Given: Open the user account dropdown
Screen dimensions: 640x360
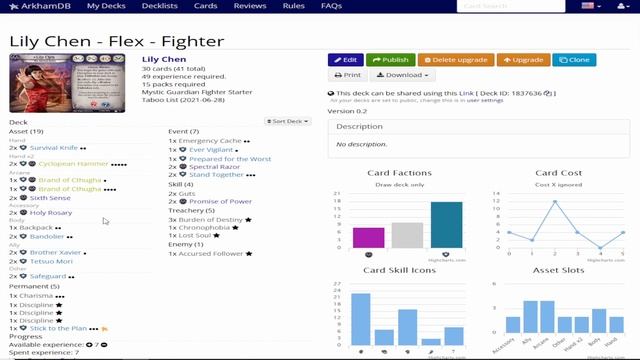Looking at the screenshot, I should tap(623, 6).
